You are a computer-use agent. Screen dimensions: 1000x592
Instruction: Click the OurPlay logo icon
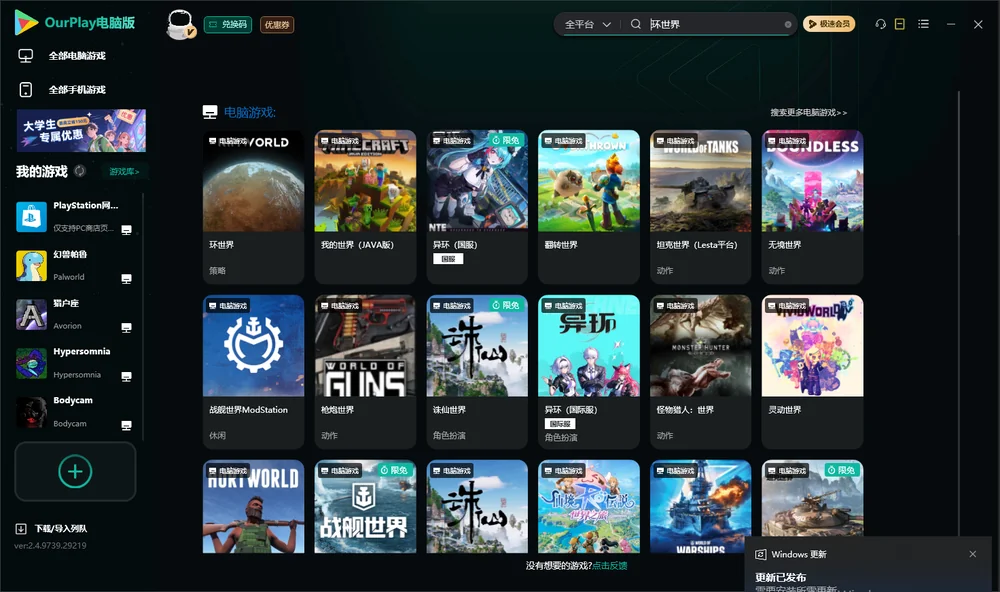tap(26, 23)
